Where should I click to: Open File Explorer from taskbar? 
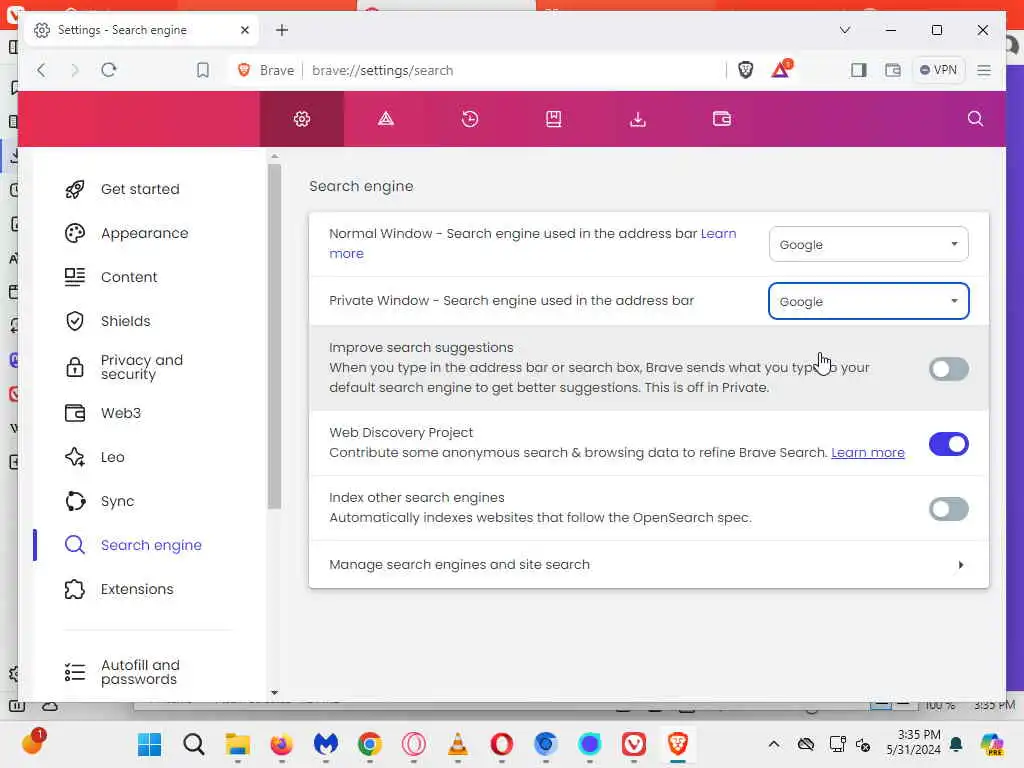pyautogui.click(x=238, y=744)
